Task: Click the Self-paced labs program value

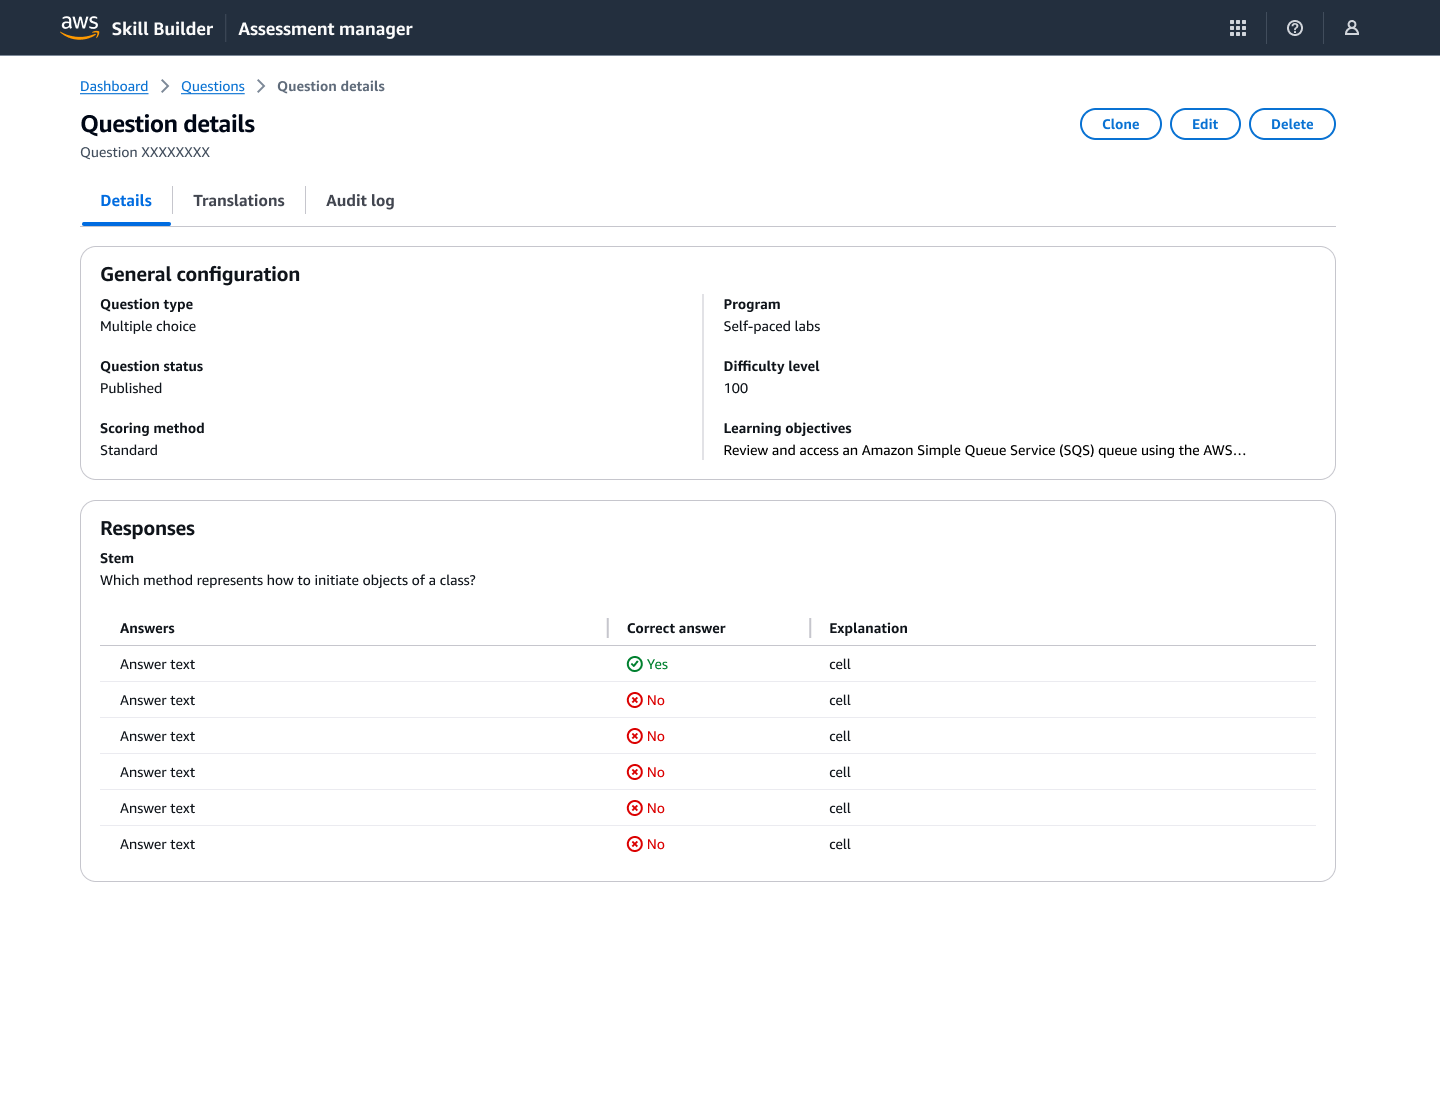Action: 772,326
